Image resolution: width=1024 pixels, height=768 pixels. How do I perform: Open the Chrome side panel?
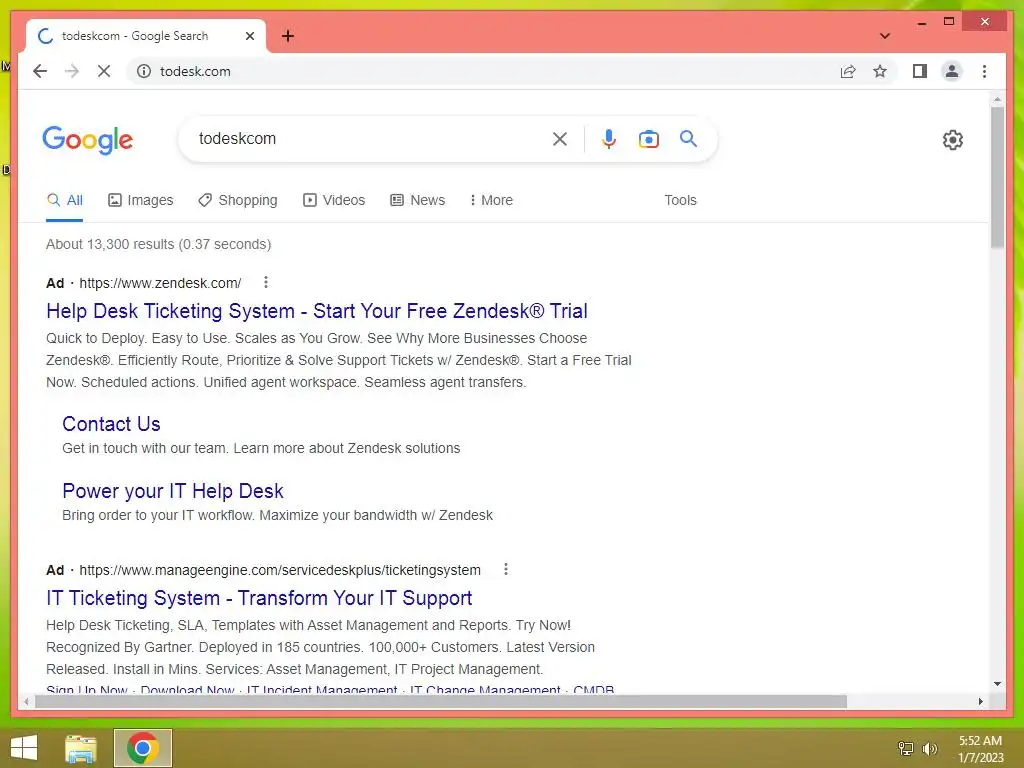coord(920,71)
